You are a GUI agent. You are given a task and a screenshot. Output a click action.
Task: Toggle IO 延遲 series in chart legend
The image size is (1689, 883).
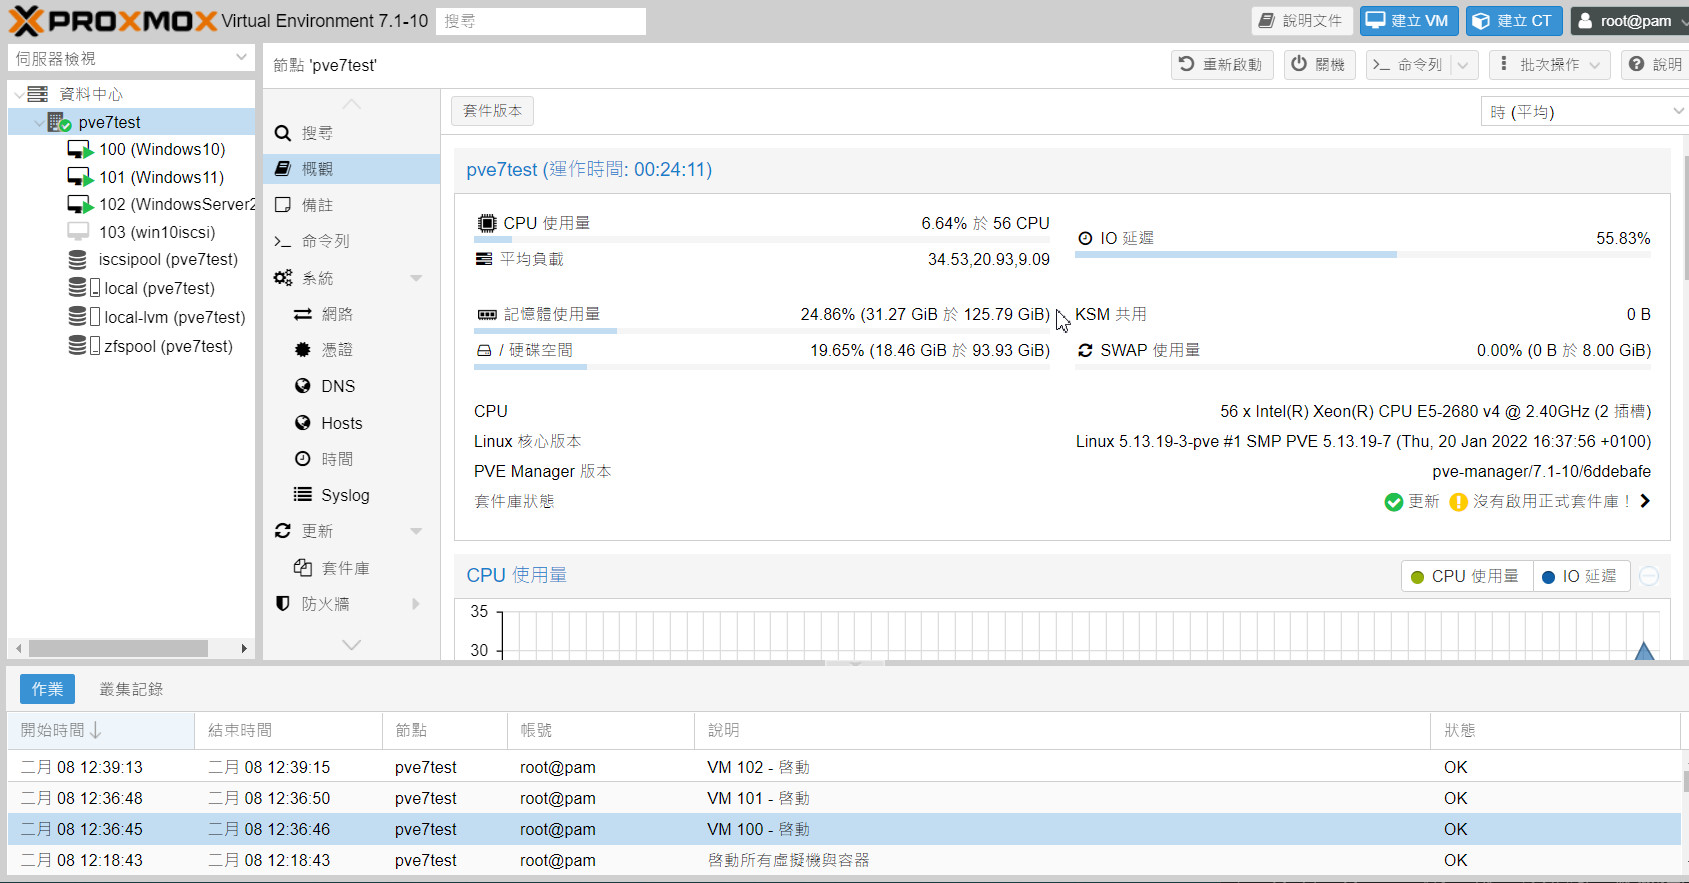click(1580, 576)
